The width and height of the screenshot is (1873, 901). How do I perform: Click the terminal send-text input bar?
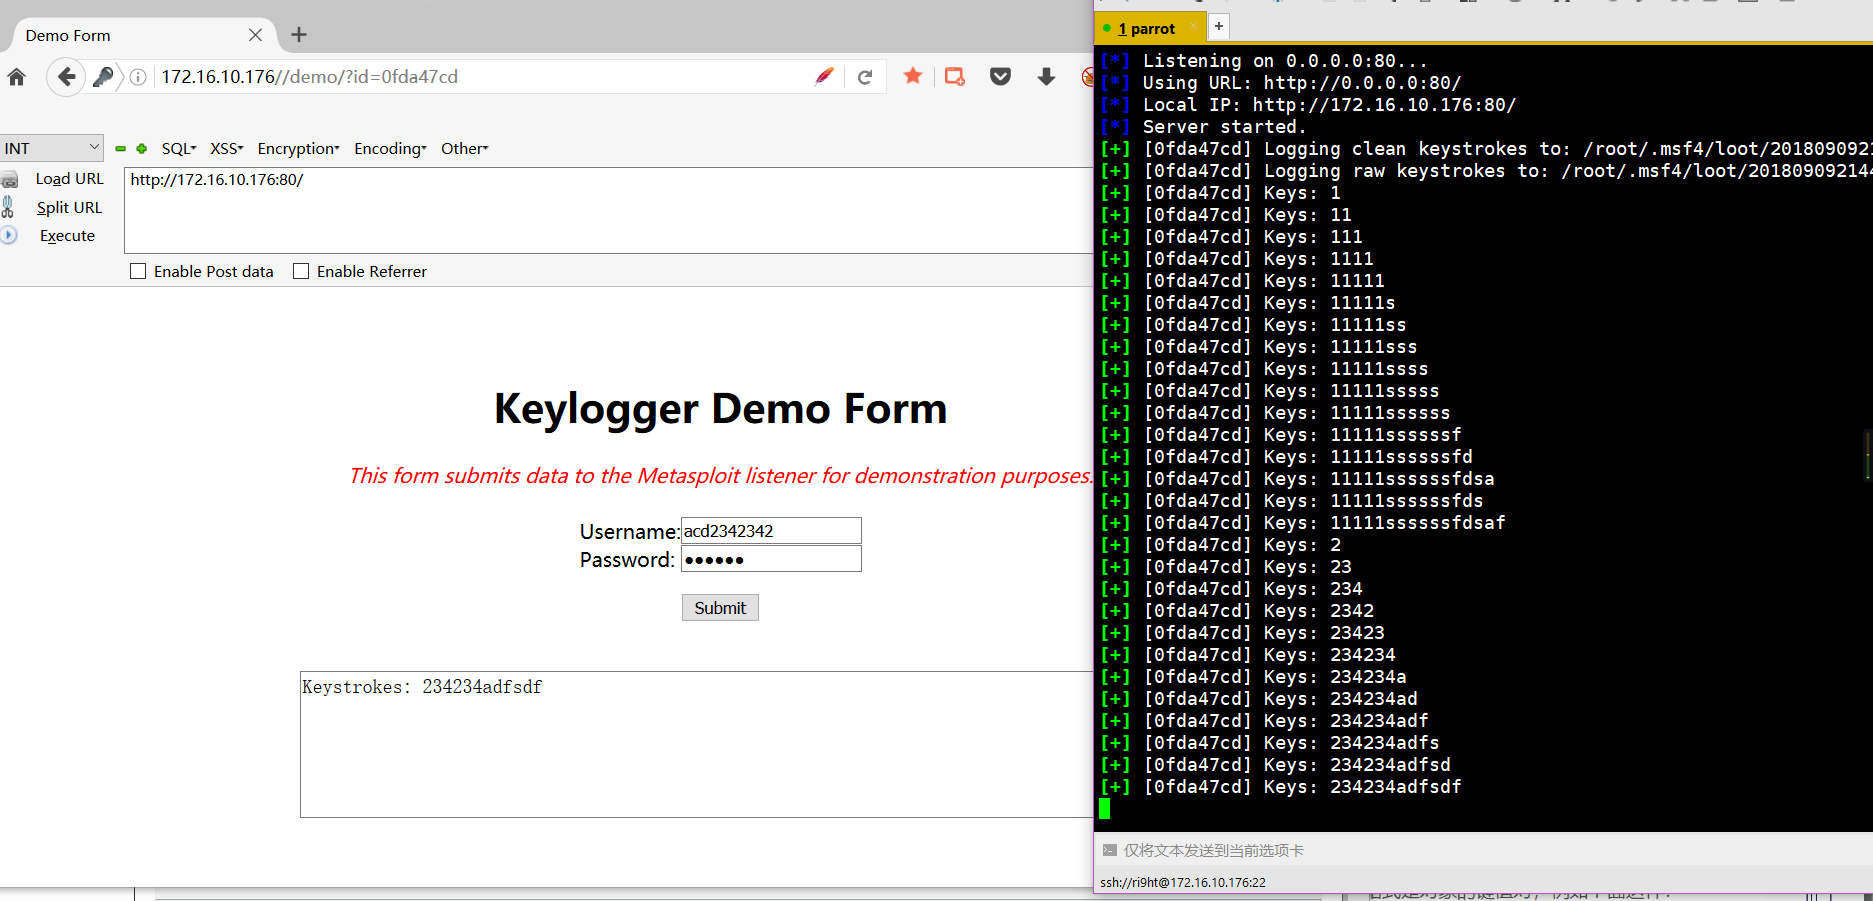pyautogui.click(x=1484, y=850)
